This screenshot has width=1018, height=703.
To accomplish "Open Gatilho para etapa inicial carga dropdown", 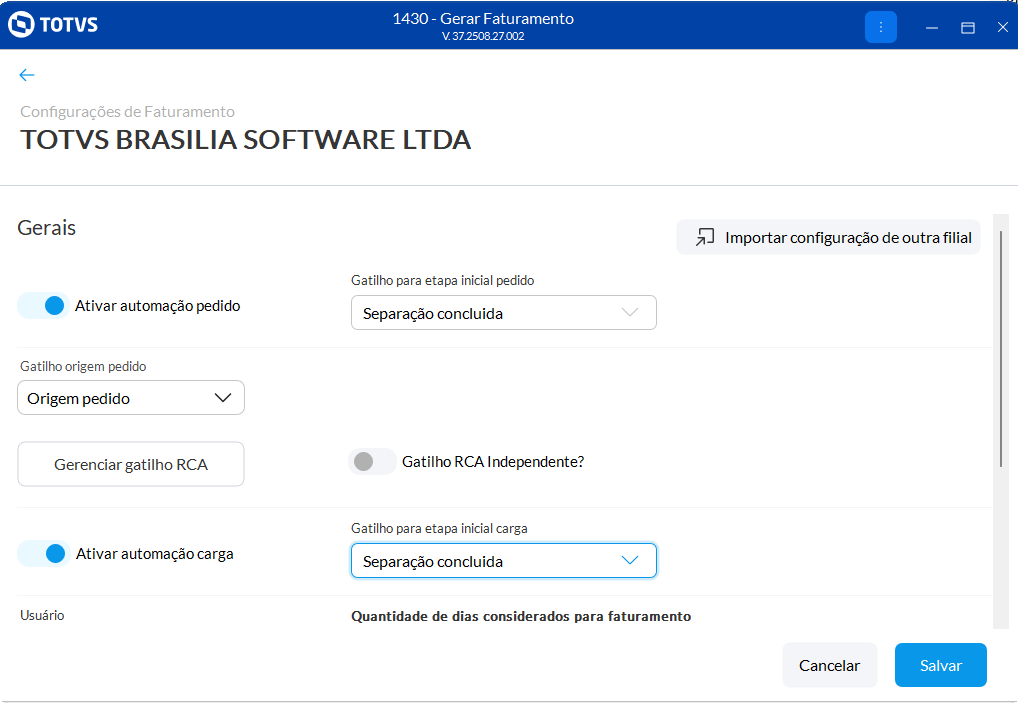I will pyautogui.click(x=503, y=561).
